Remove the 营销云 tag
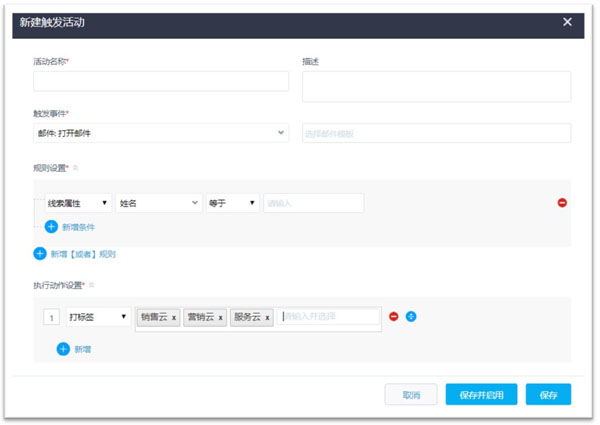 pyautogui.click(x=220, y=318)
